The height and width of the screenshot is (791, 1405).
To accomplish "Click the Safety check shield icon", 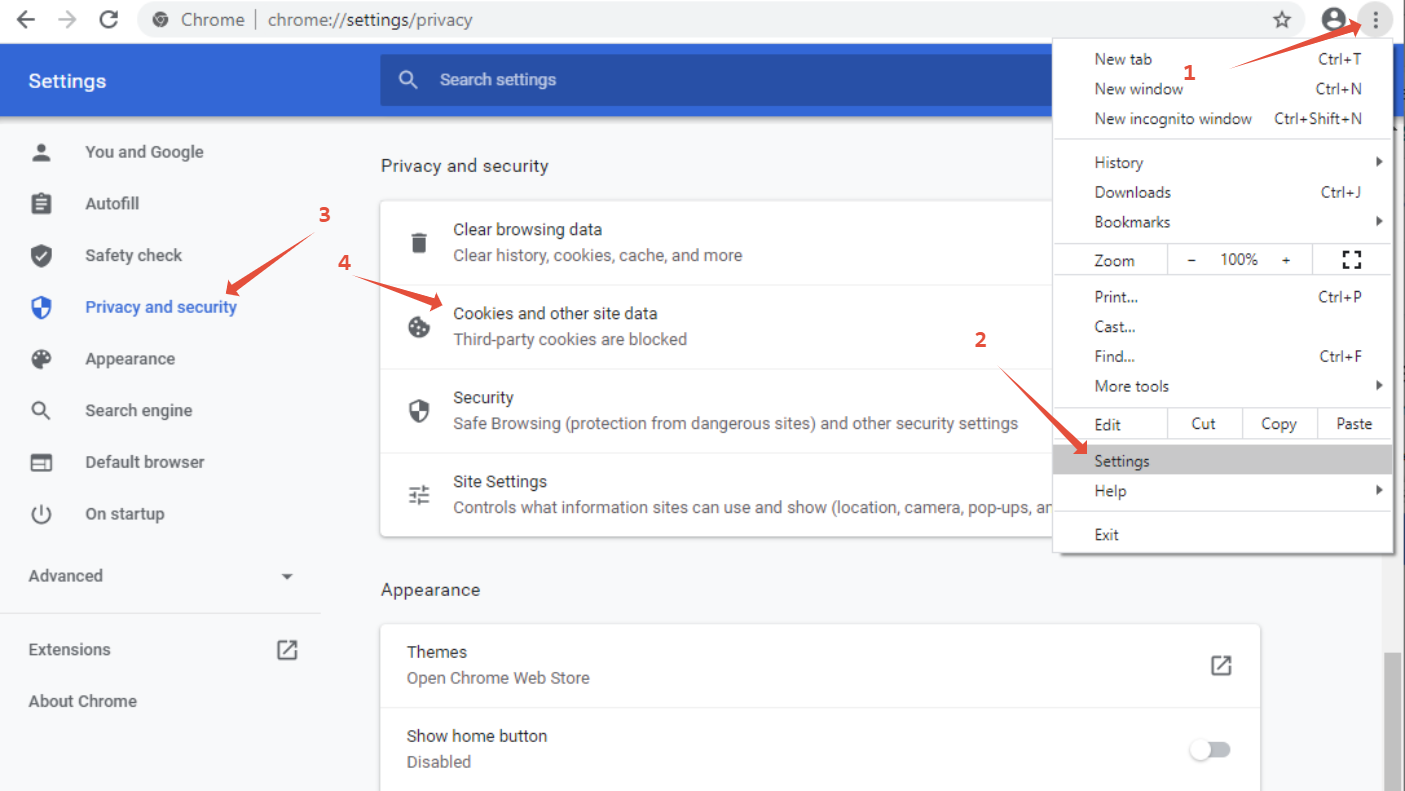I will 41,256.
